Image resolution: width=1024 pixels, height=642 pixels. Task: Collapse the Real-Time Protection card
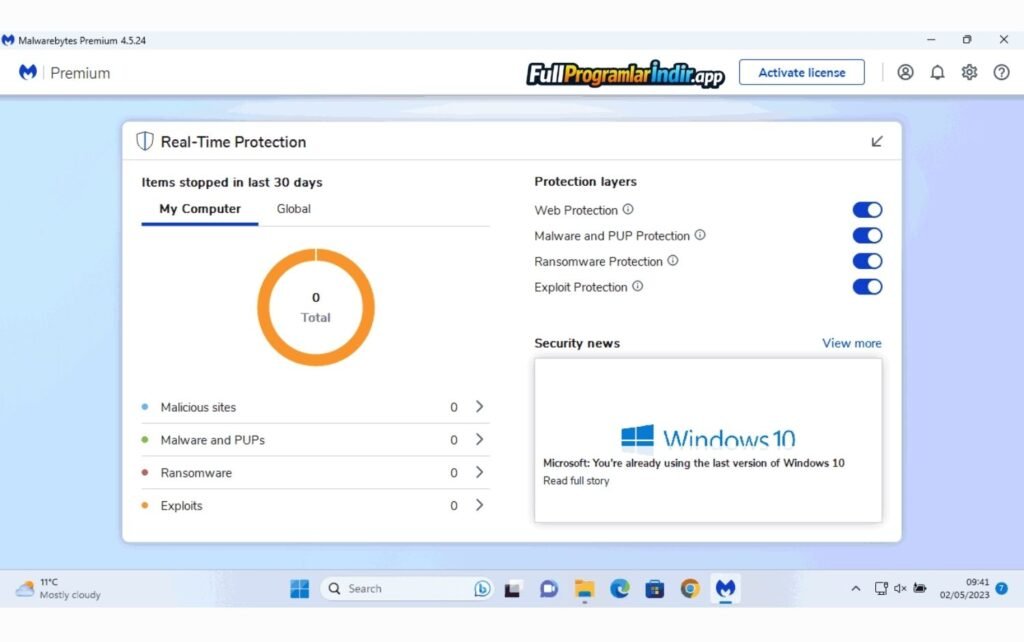pos(877,141)
